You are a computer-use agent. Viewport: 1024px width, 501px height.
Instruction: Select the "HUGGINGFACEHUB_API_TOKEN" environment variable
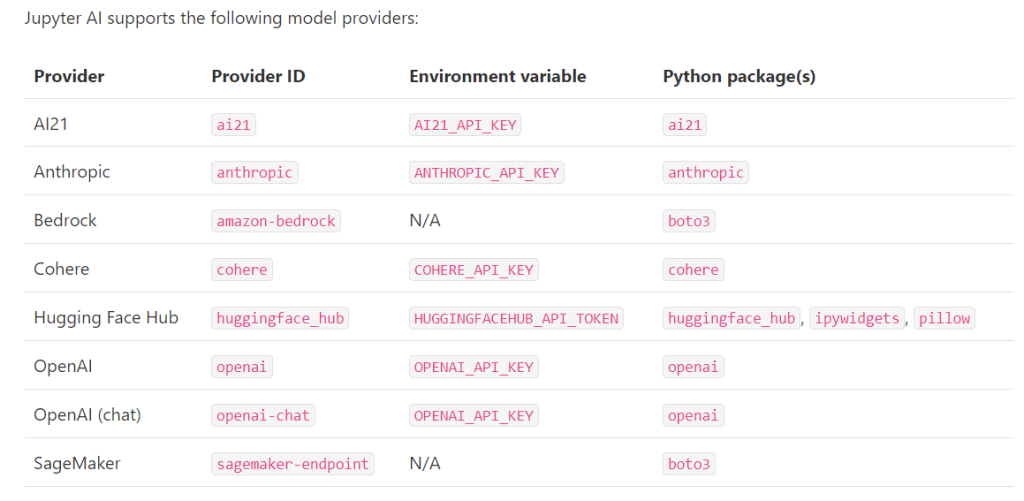click(x=516, y=319)
